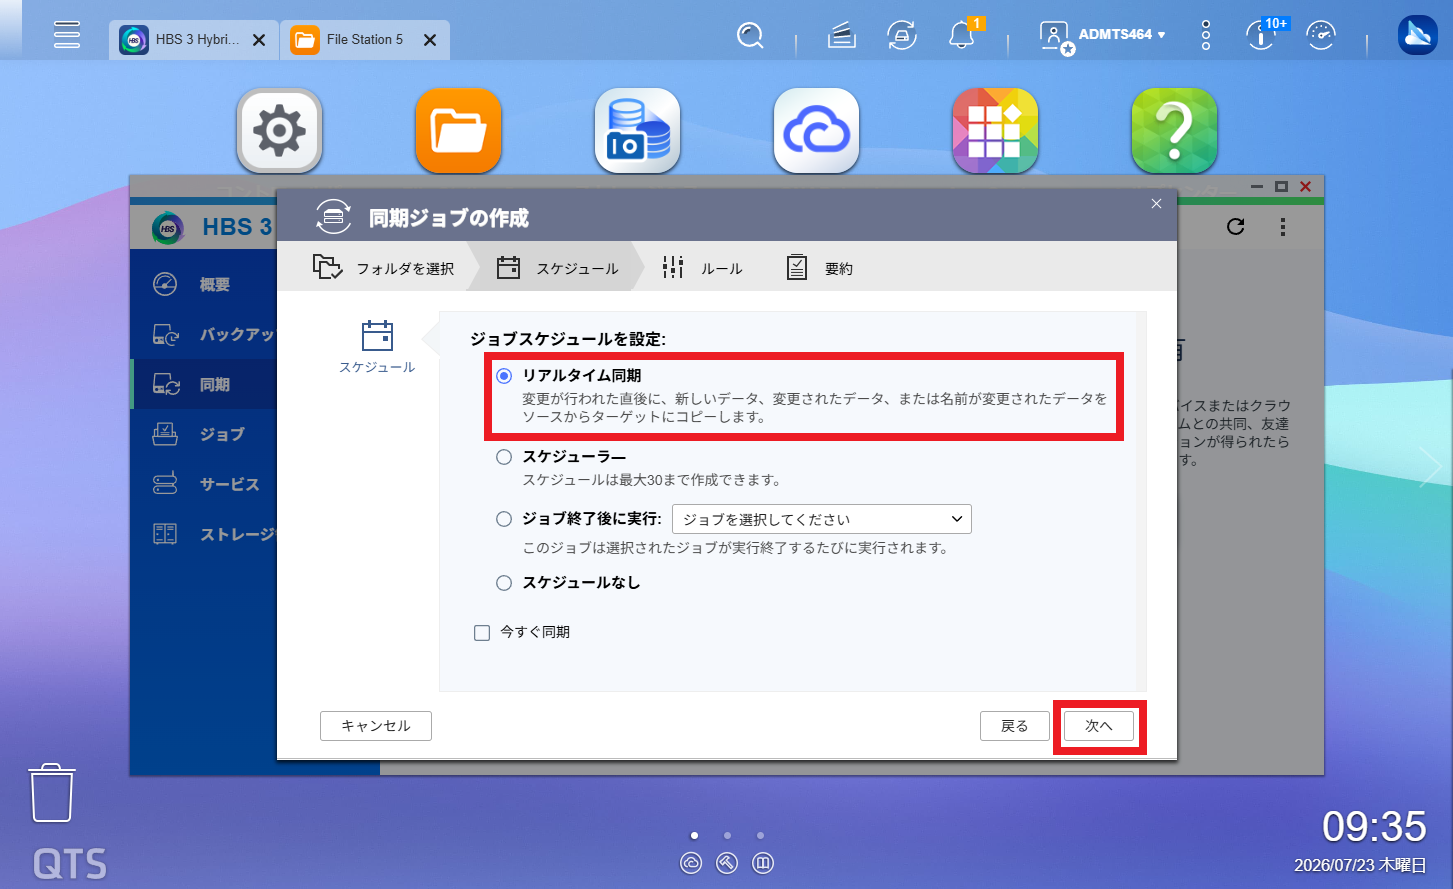
Task: Open the QTS main menu hamburger icon
Action: tap(67, 35)
